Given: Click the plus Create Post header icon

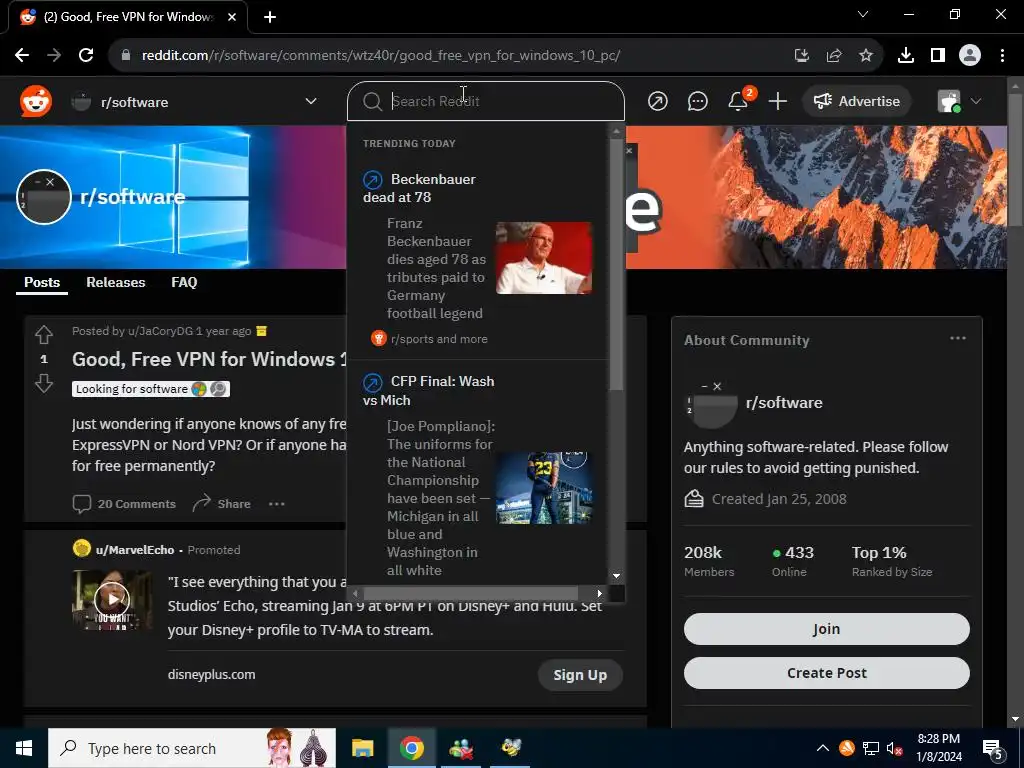Looking at the screenshot, I should click(778, 101).
